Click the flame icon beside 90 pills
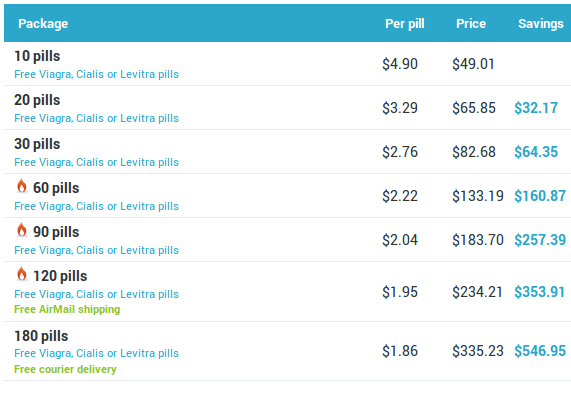The width and height of the screenshot is (571, 393). (x=22, y=230)
